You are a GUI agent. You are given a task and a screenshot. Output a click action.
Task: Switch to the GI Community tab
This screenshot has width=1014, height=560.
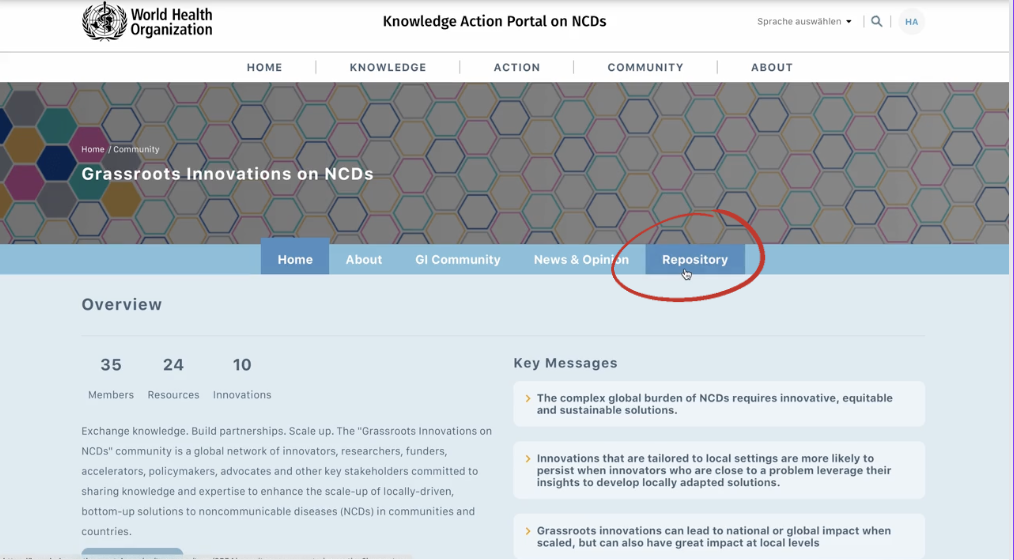point(458,259)
